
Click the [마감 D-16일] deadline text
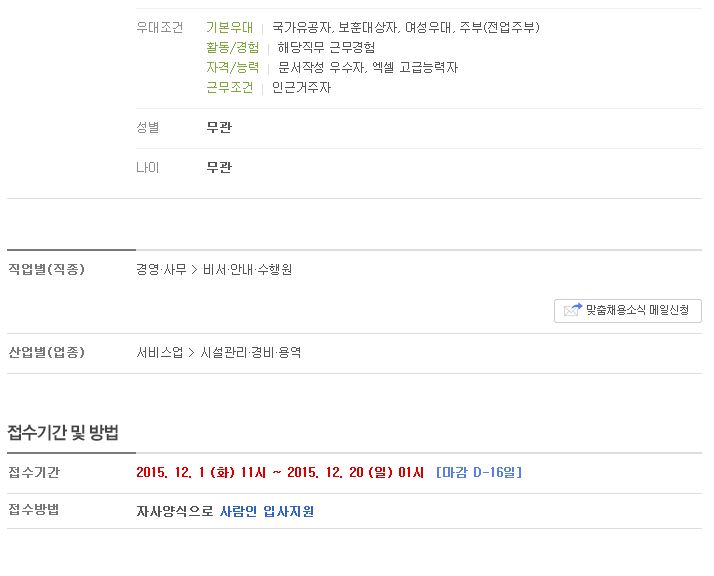coord(479,472)
